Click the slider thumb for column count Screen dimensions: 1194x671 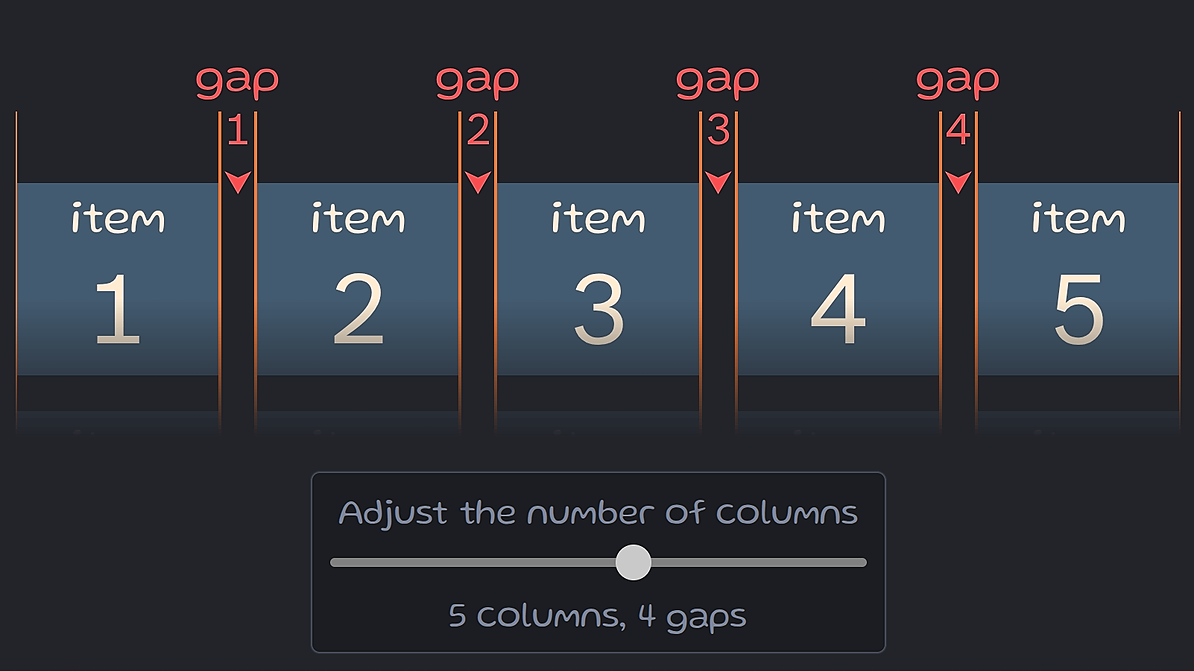coord(633,562)
